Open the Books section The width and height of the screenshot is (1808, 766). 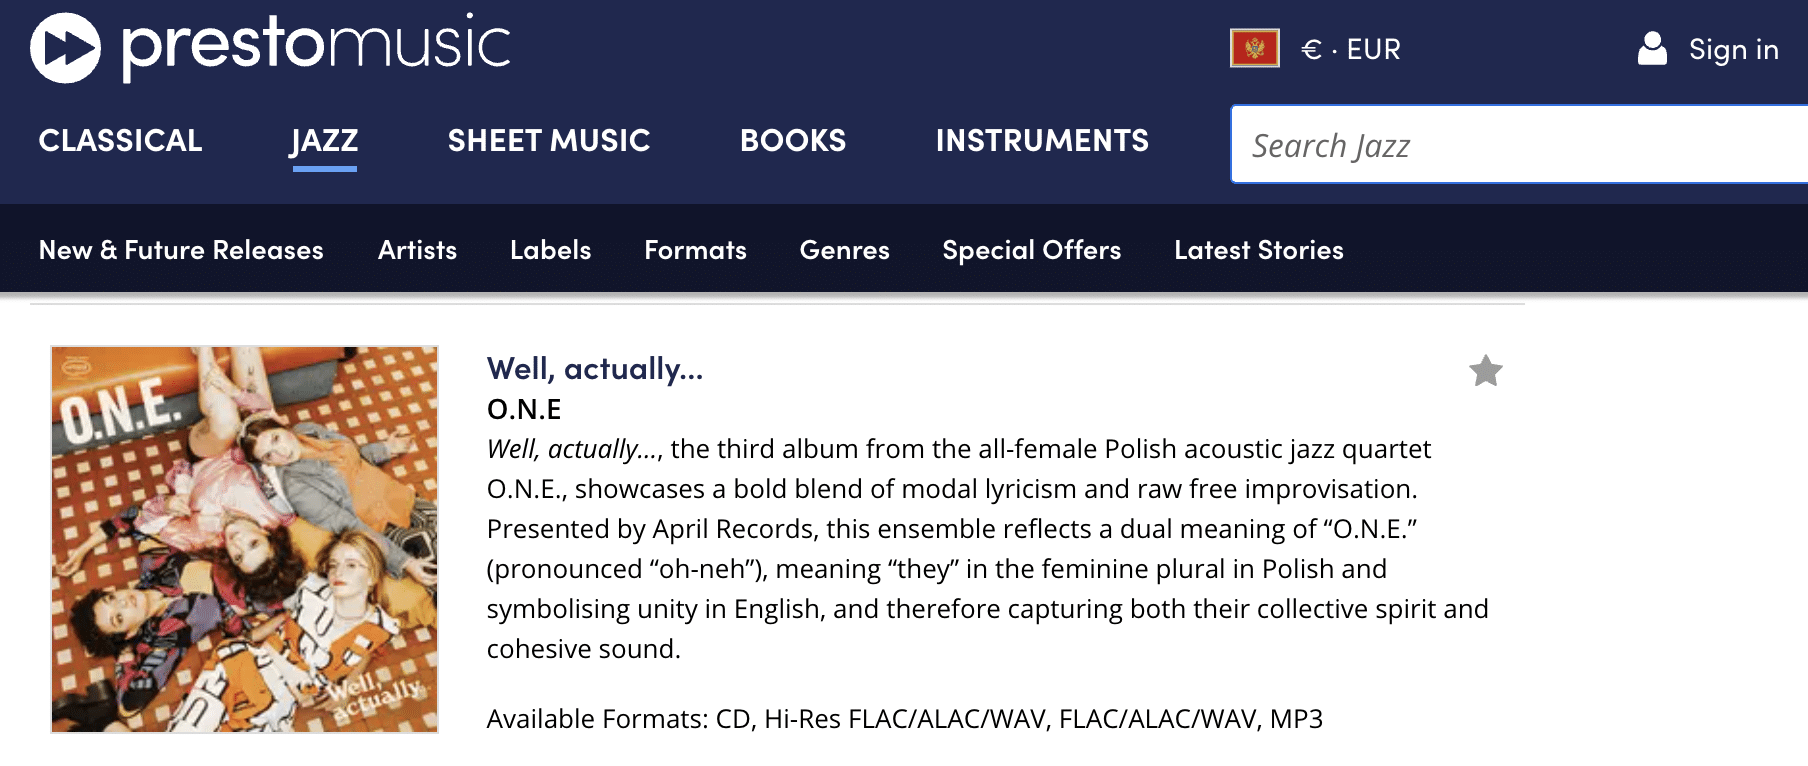pyautogui.click(x=793, y=140)
